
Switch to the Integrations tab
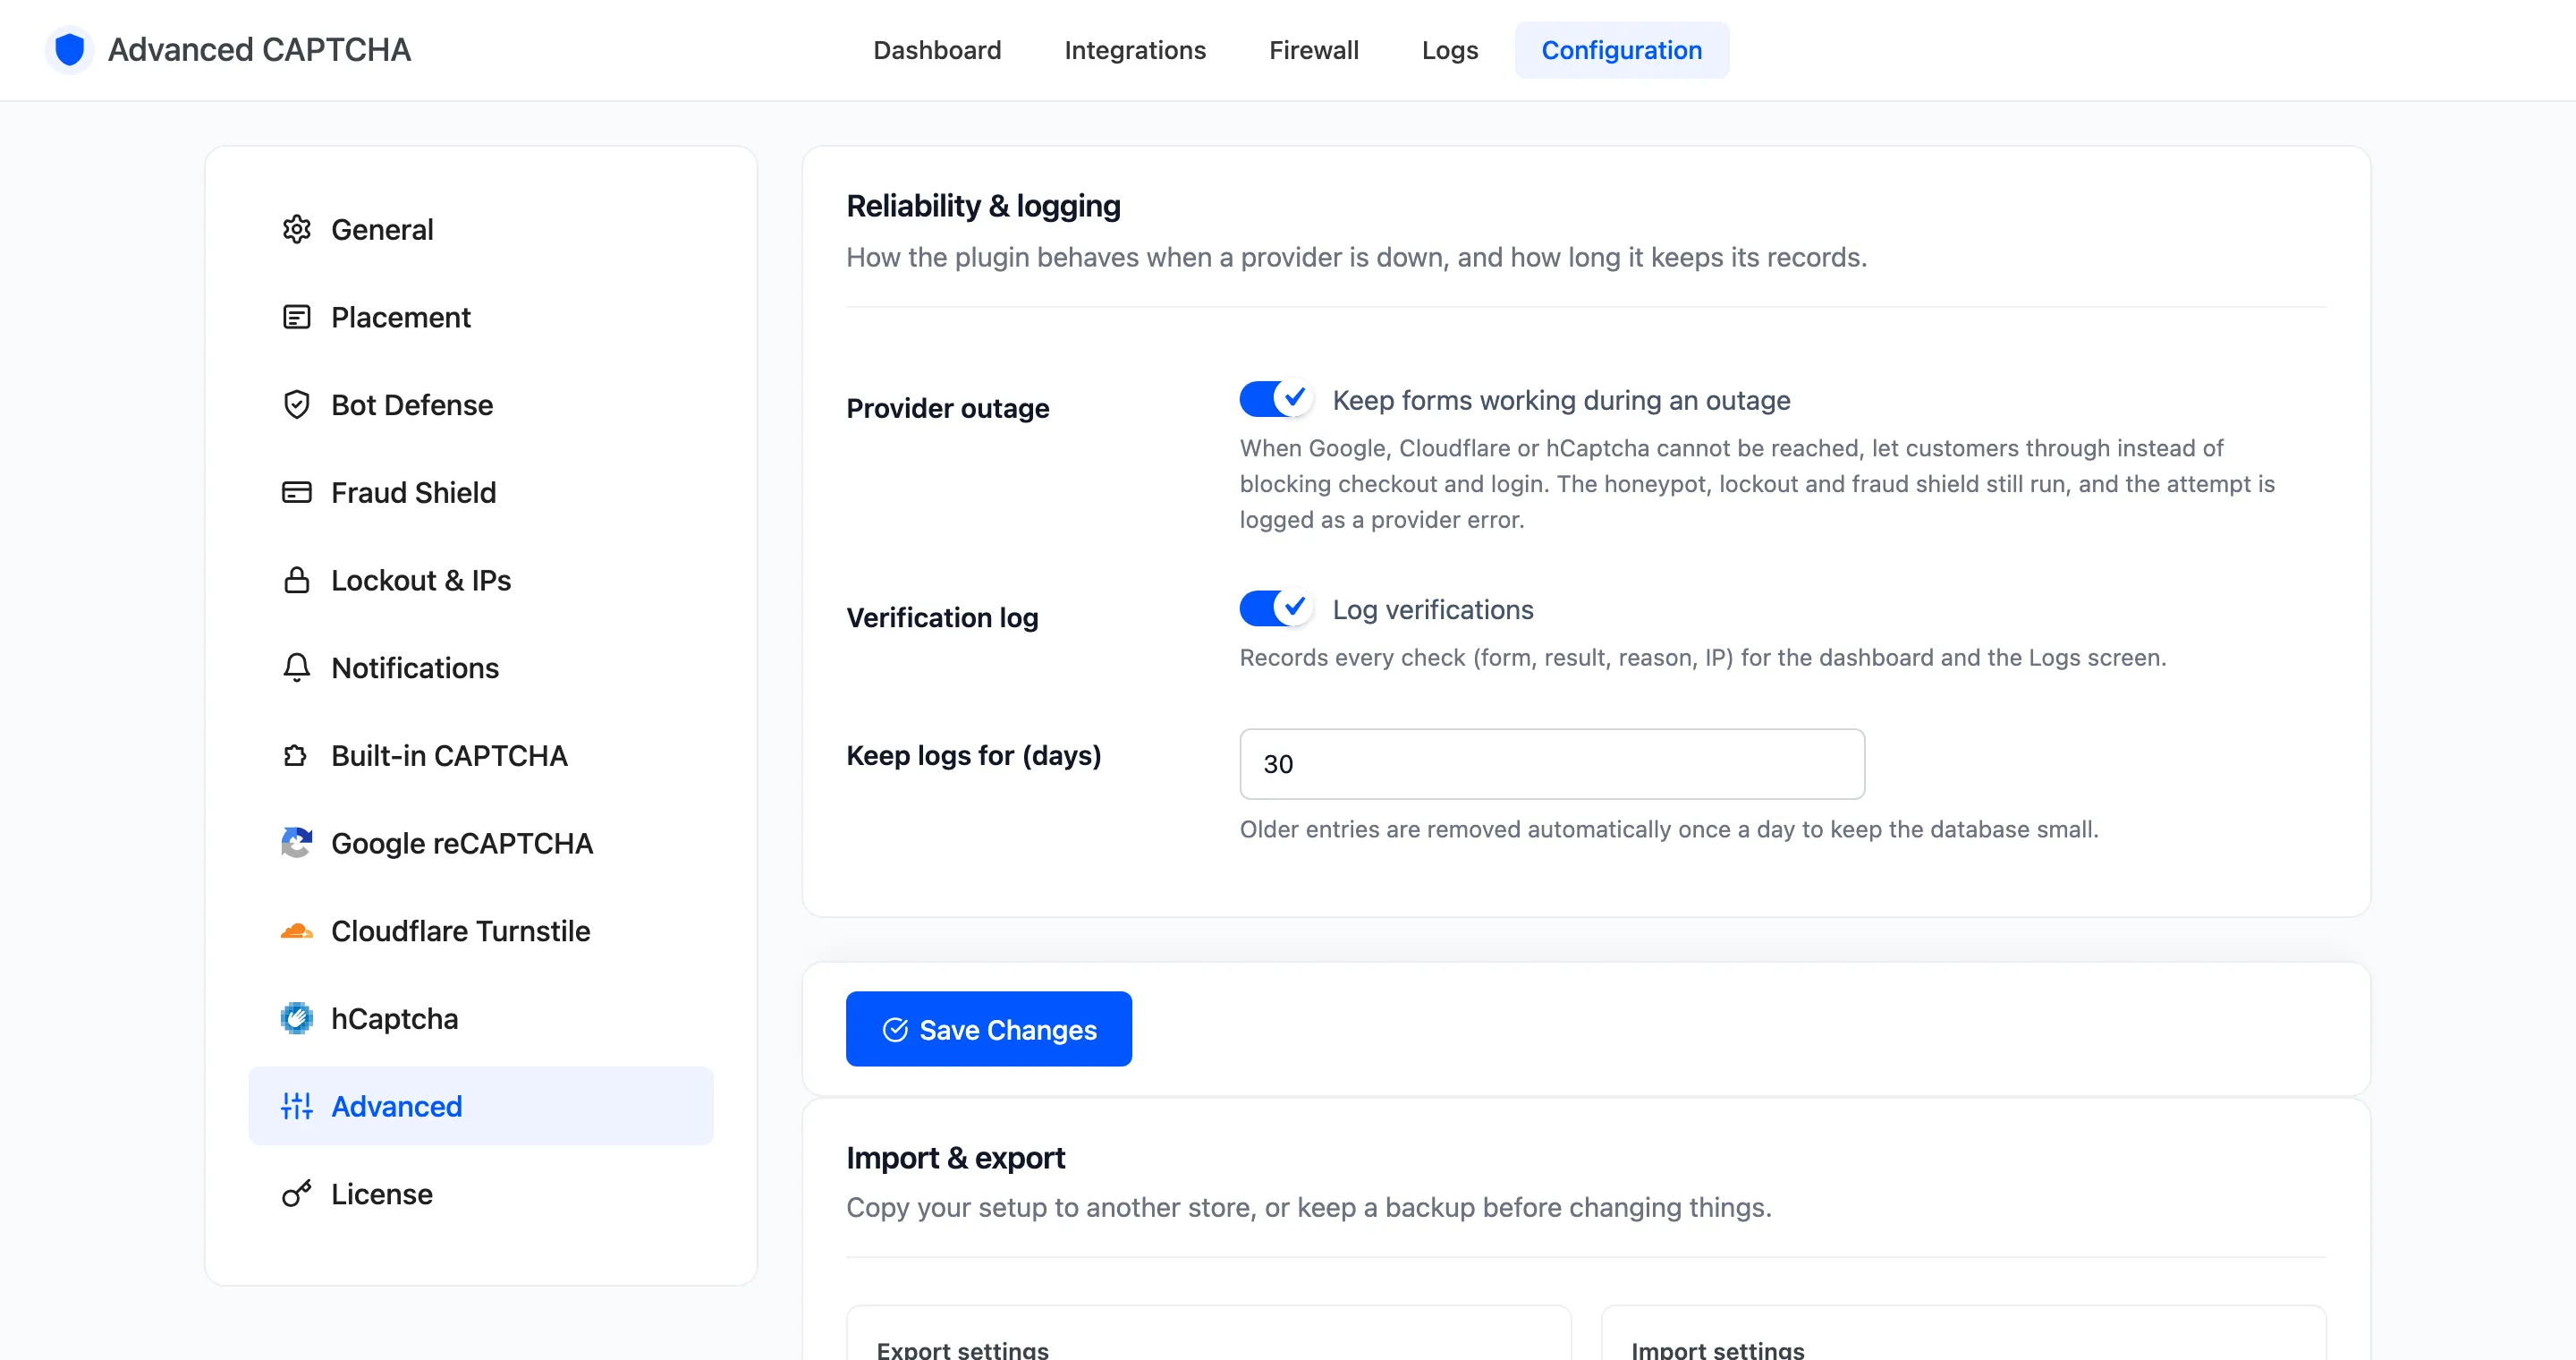tap(1135, 50)
